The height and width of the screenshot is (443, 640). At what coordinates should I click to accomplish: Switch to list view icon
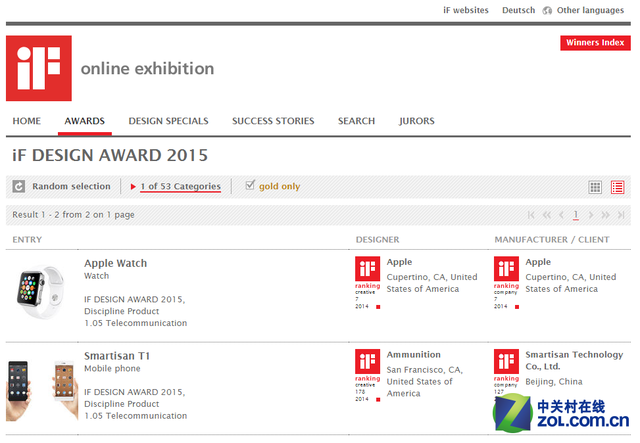pyautogui.click(x=617, y=187)
